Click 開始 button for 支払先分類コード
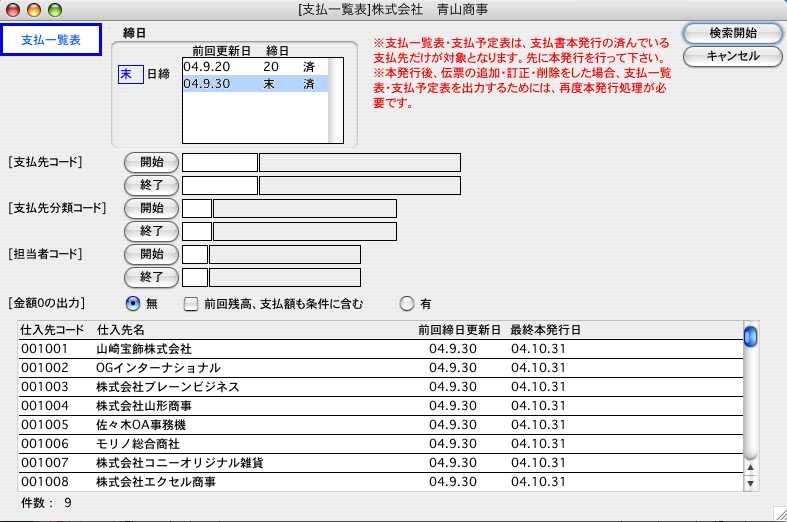 point(151,208)
